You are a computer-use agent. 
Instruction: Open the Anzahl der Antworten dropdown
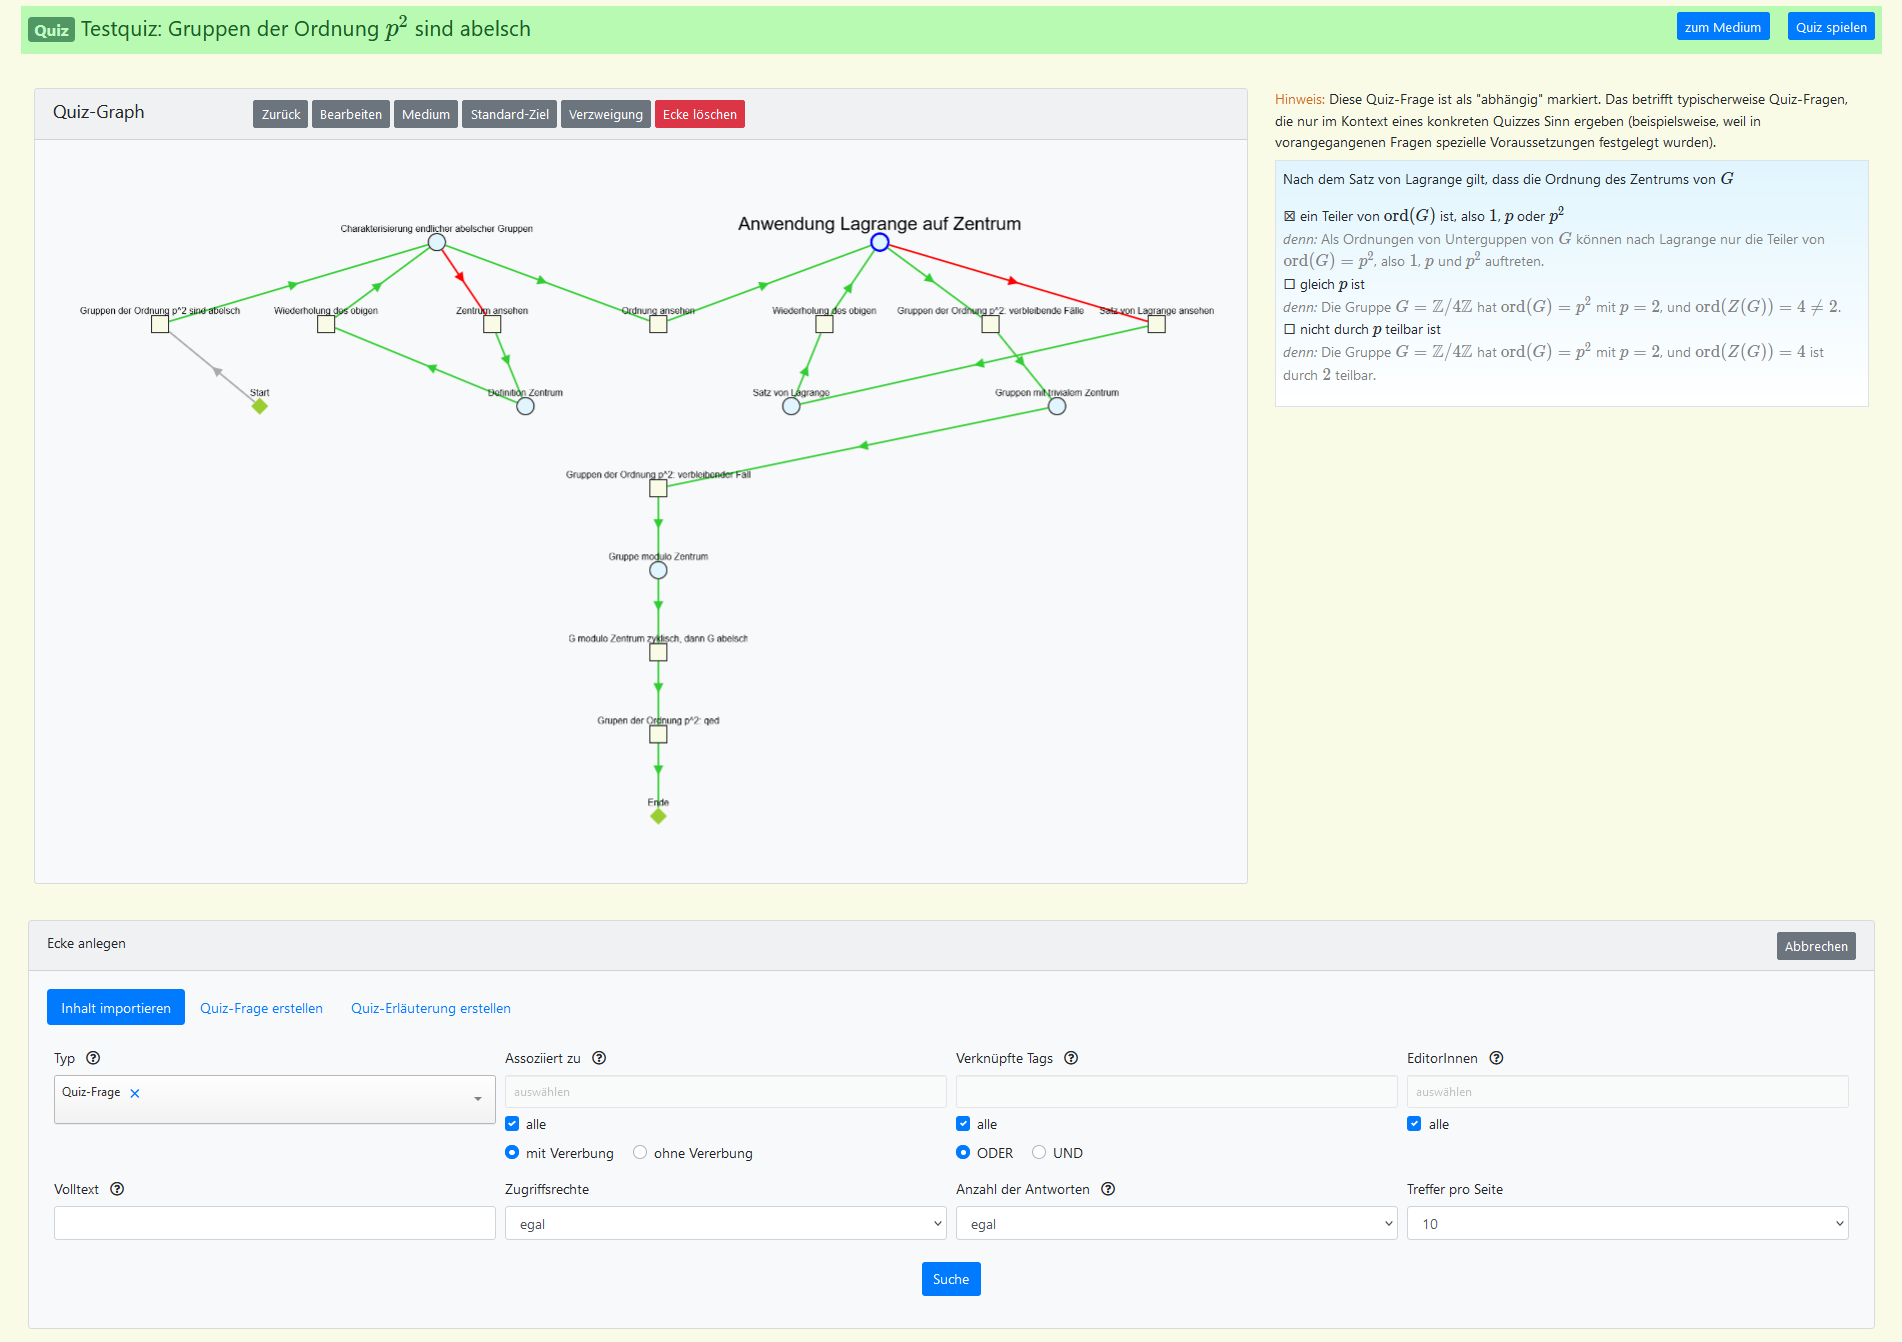[x=1176, y=1223]
